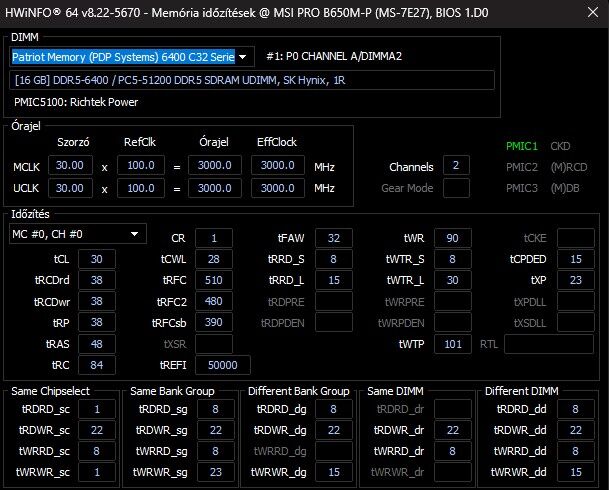Click the UCLK EffClock value 3000.0
This screenshot has width=609, height=490.
[x=278, y=188]
